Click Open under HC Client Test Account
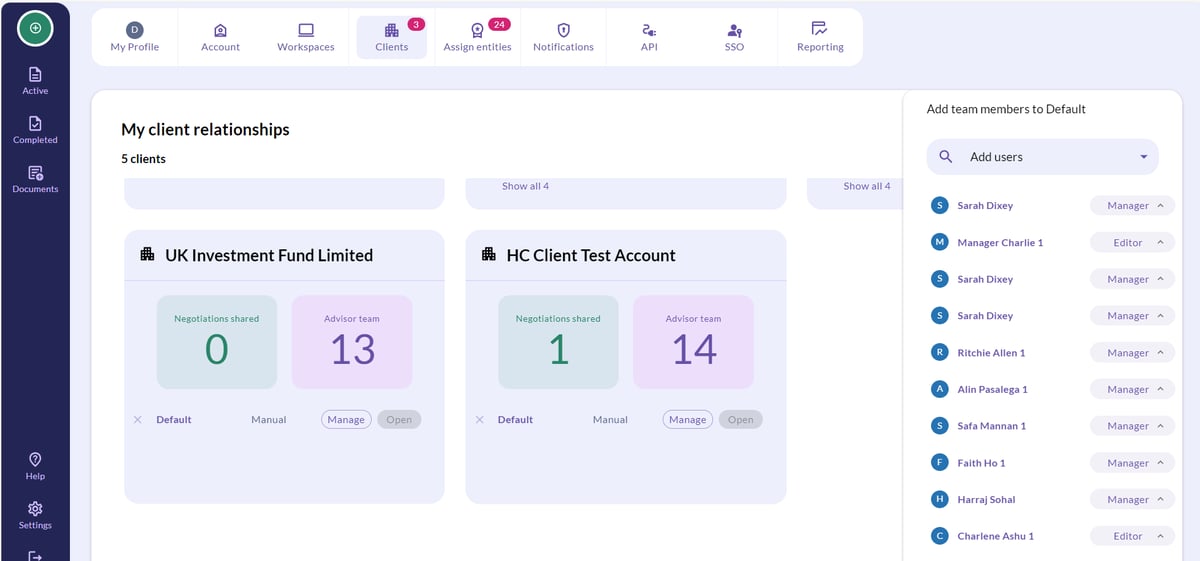The height and width of the screenshot is (561, 1200). tap(741, 420)
